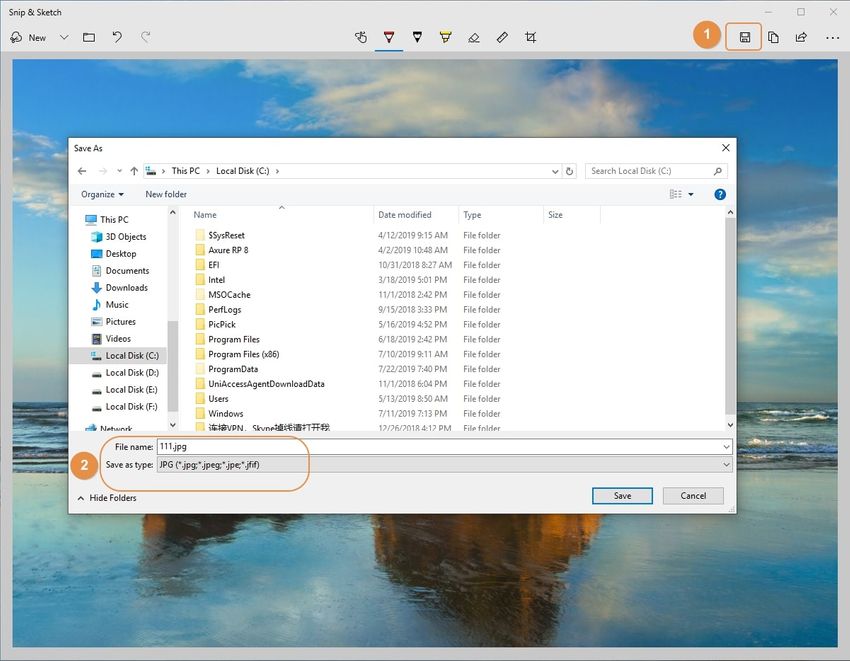Activate the Crop tool
This screenshot has height=661, width=850.
[530, 37]
